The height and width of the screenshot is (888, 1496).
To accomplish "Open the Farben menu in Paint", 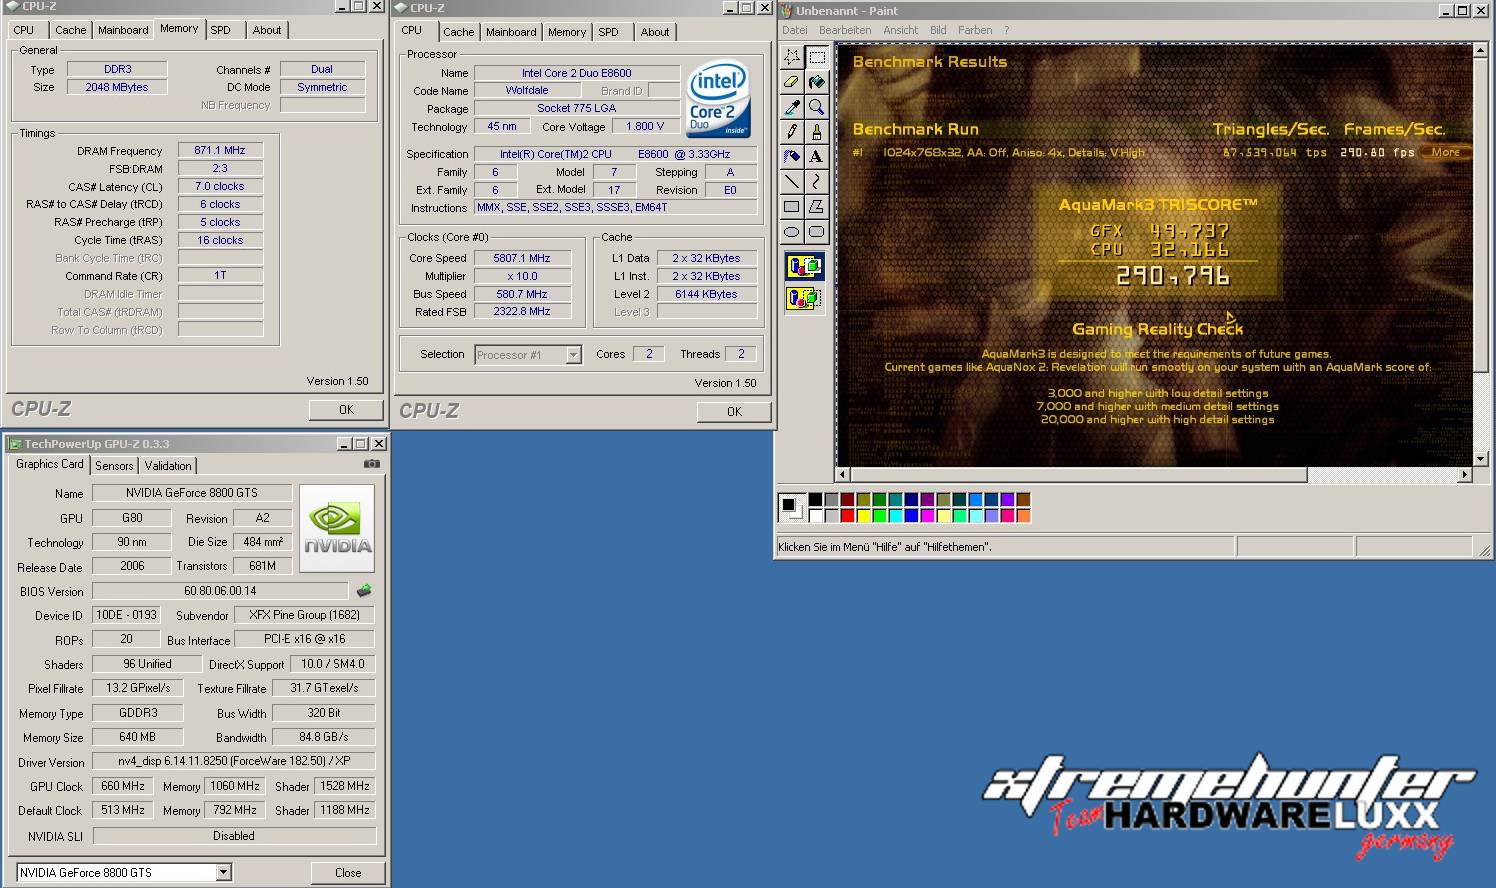I will tap(975, 30).
